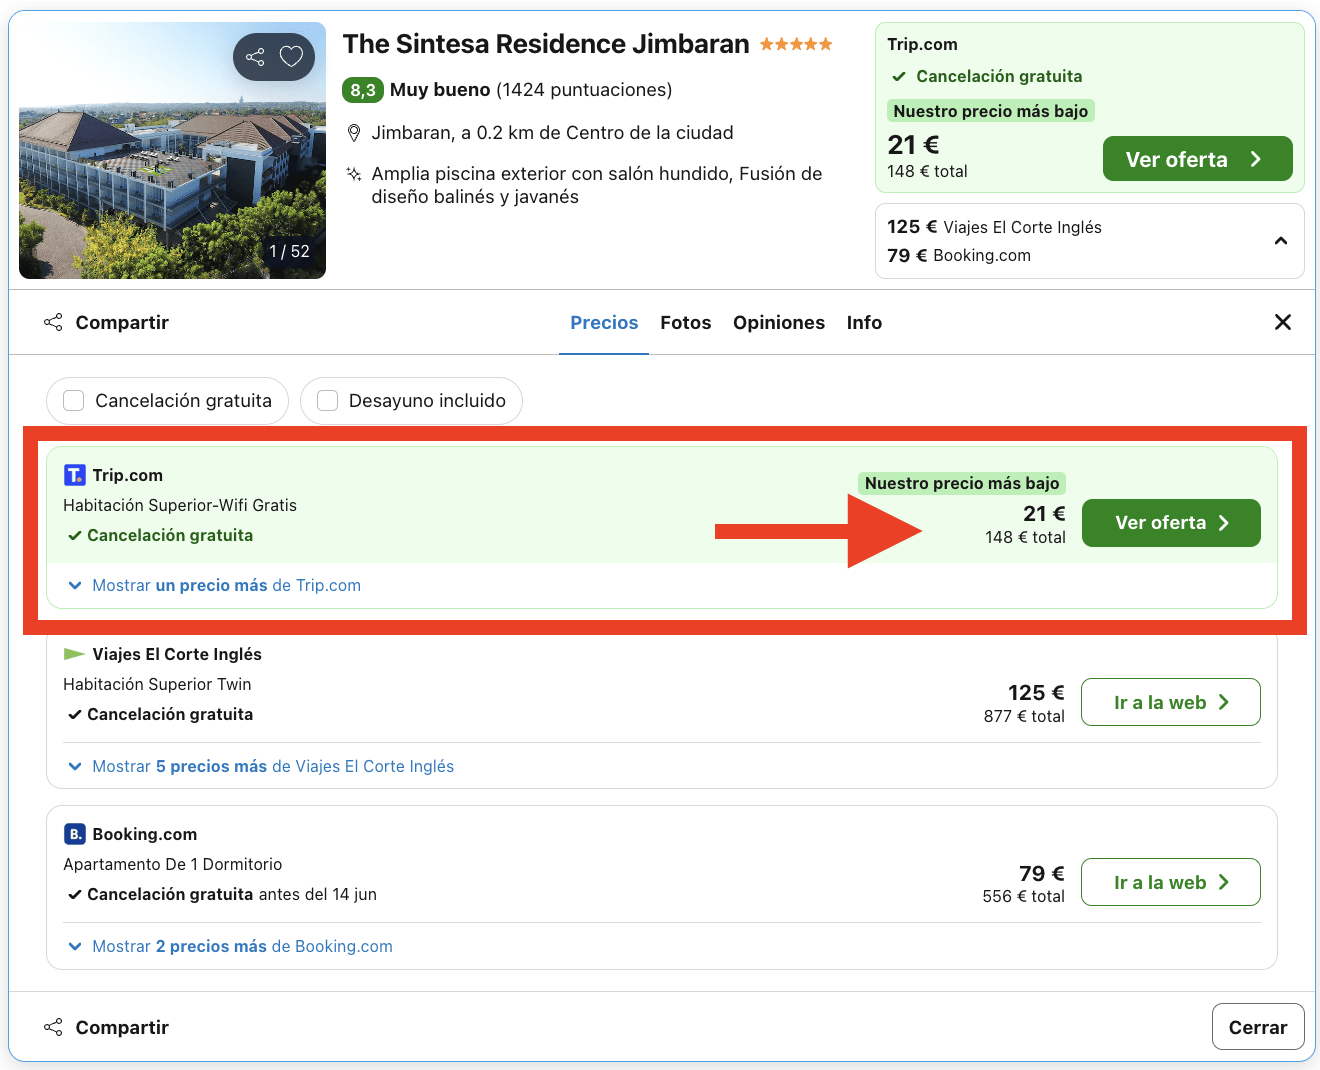Click the share icon on hotel photo
This screenshot has width=1320, height=1070.
pos(255,57)
